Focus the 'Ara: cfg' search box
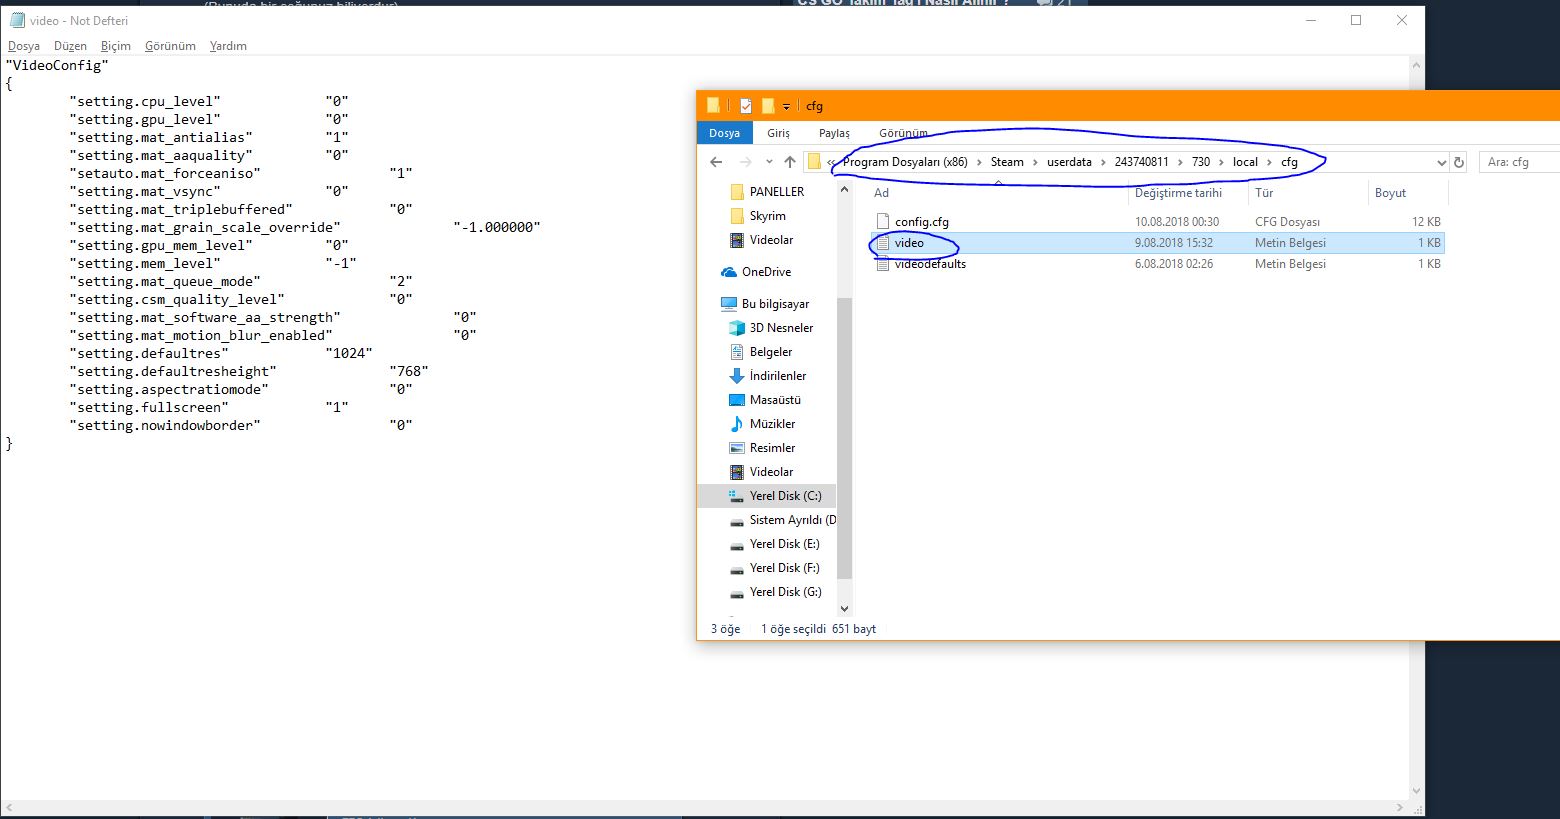Screen dimensions: 1560x819 [1519, 162]
